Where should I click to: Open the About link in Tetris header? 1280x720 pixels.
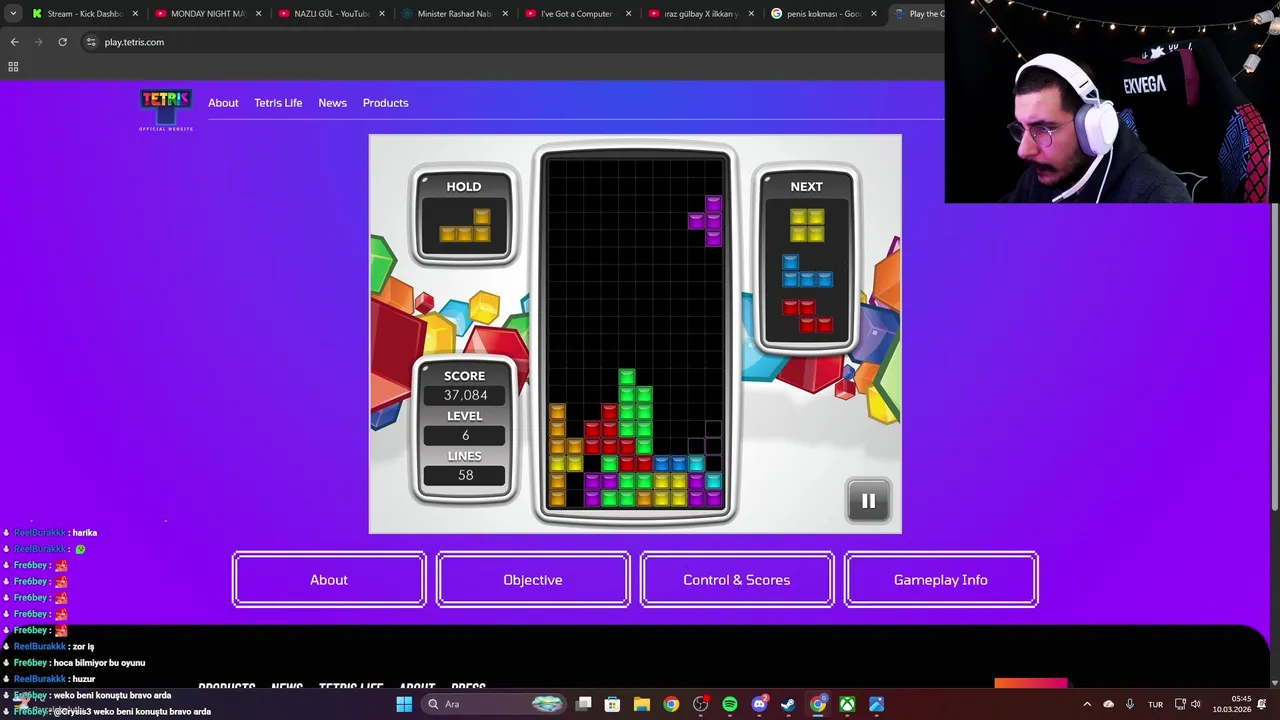point(223,103)
